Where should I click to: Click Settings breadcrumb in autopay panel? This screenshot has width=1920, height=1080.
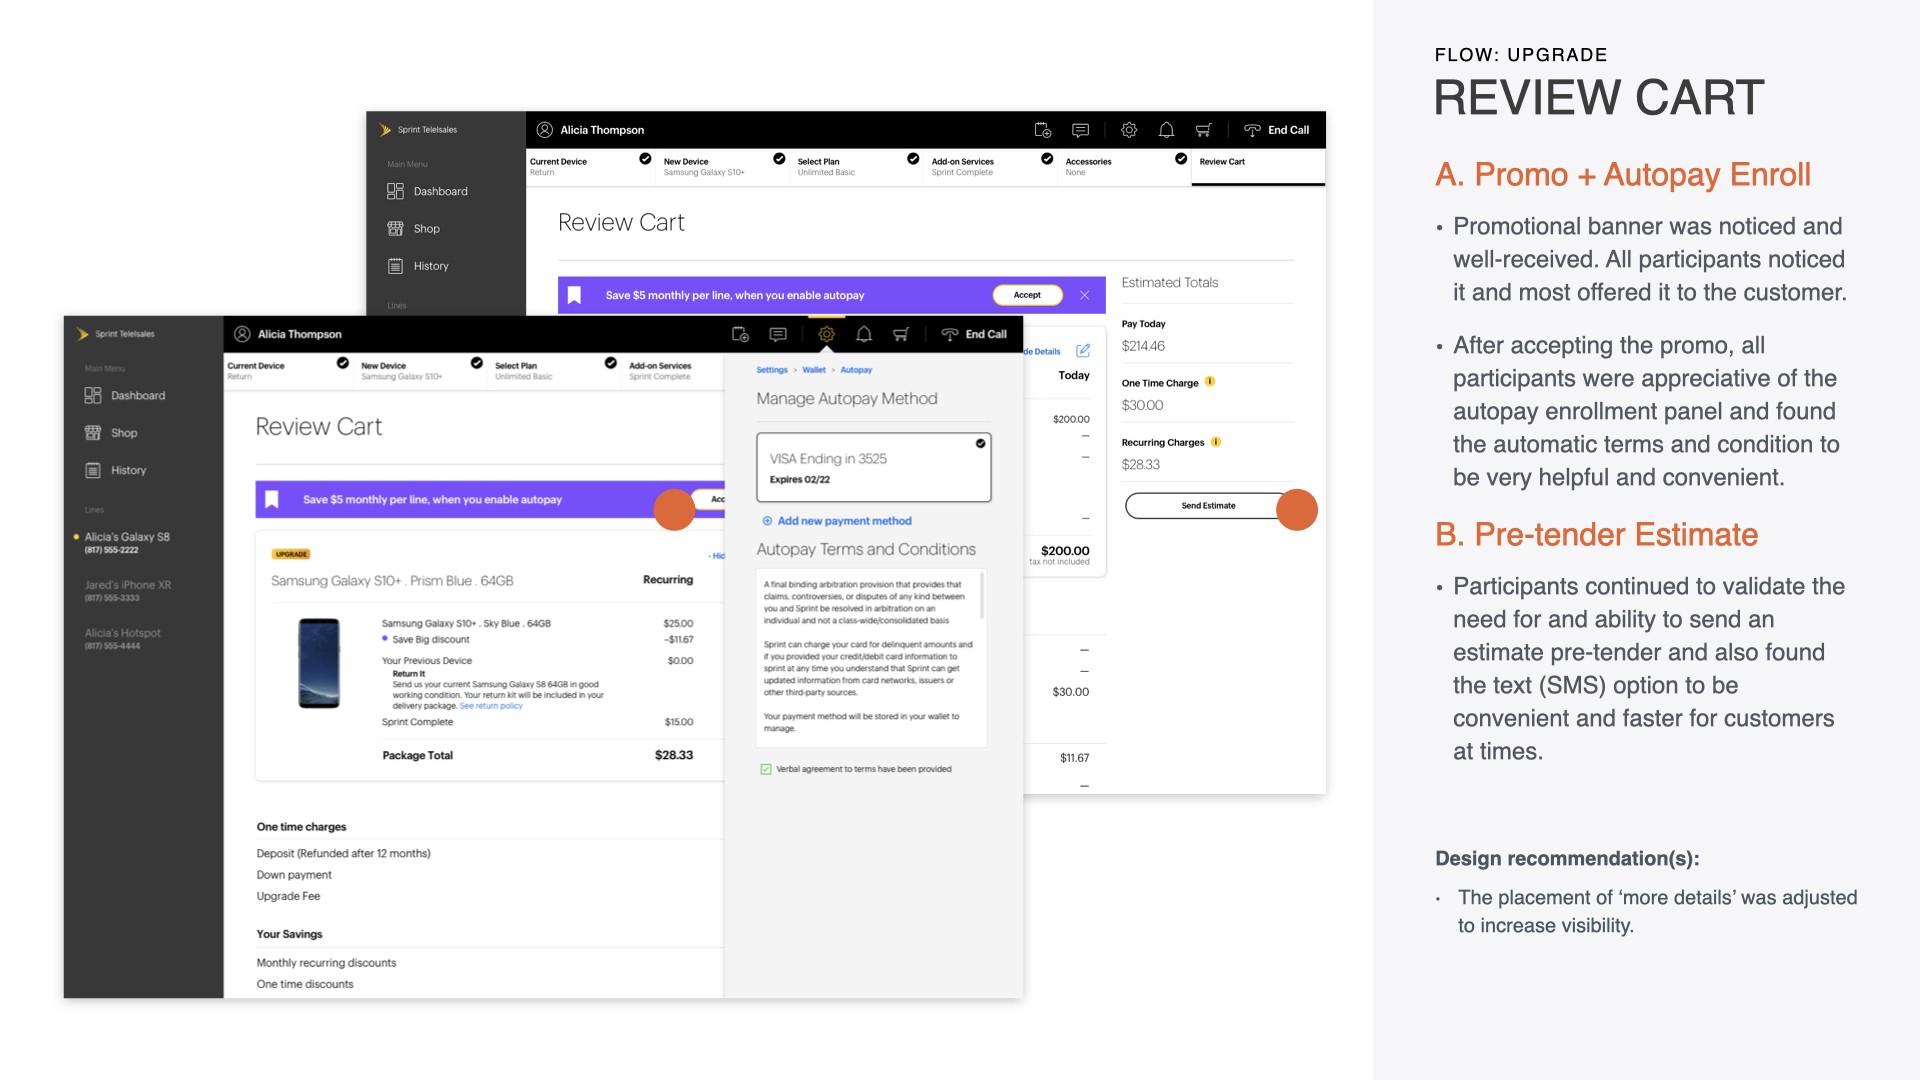click(772, 370)
